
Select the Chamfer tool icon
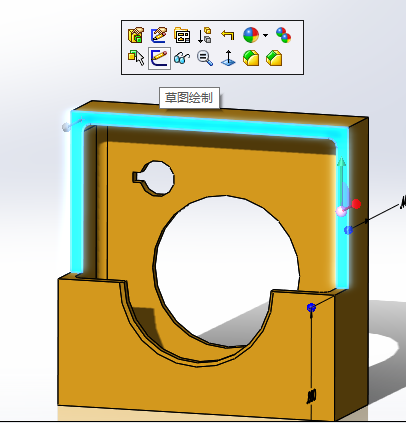[274, 58]
